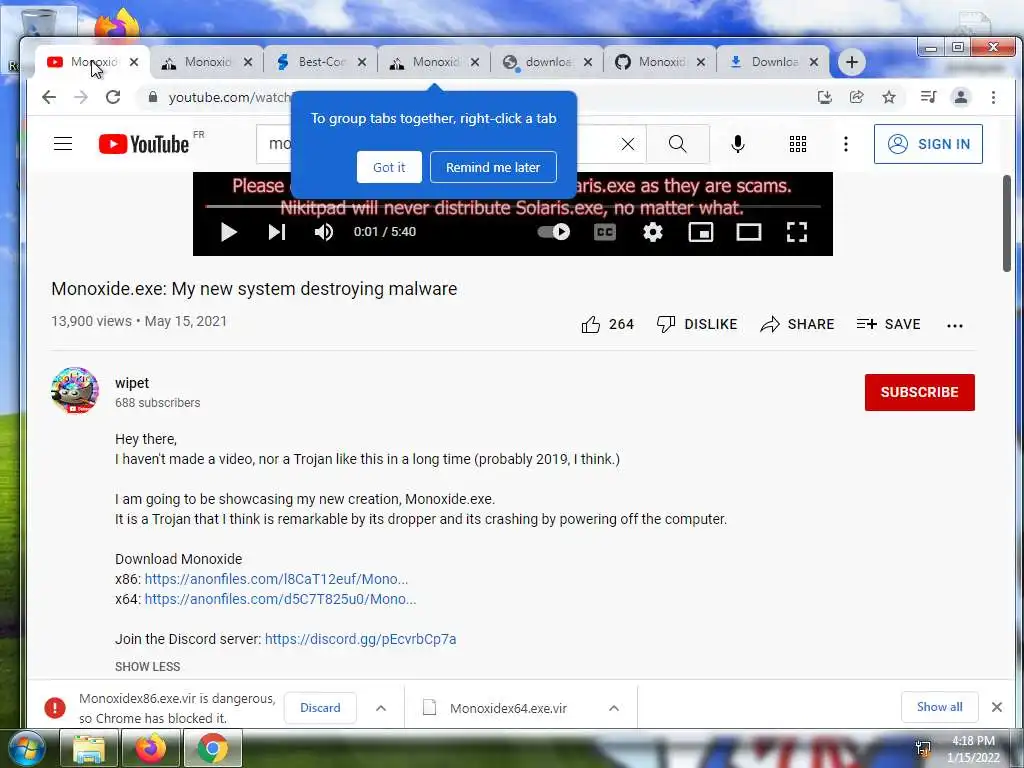Open the wipet channel name link
1024x768 pixels.
[x=132, y=383]
